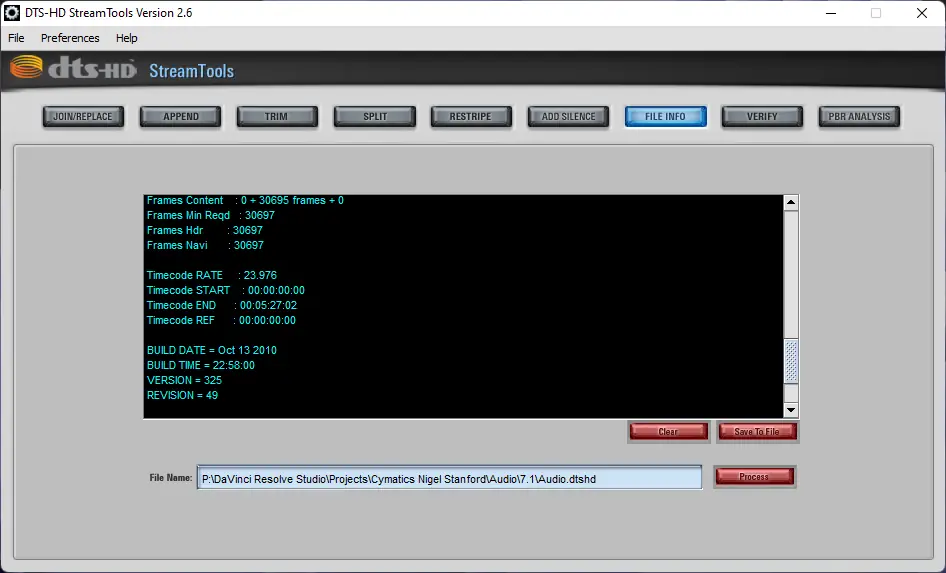Viewport: 946px width, 573px height.
Task: Click the DTS-HD StreamTools title bar app icon
Action: click(x=12, y=13)
